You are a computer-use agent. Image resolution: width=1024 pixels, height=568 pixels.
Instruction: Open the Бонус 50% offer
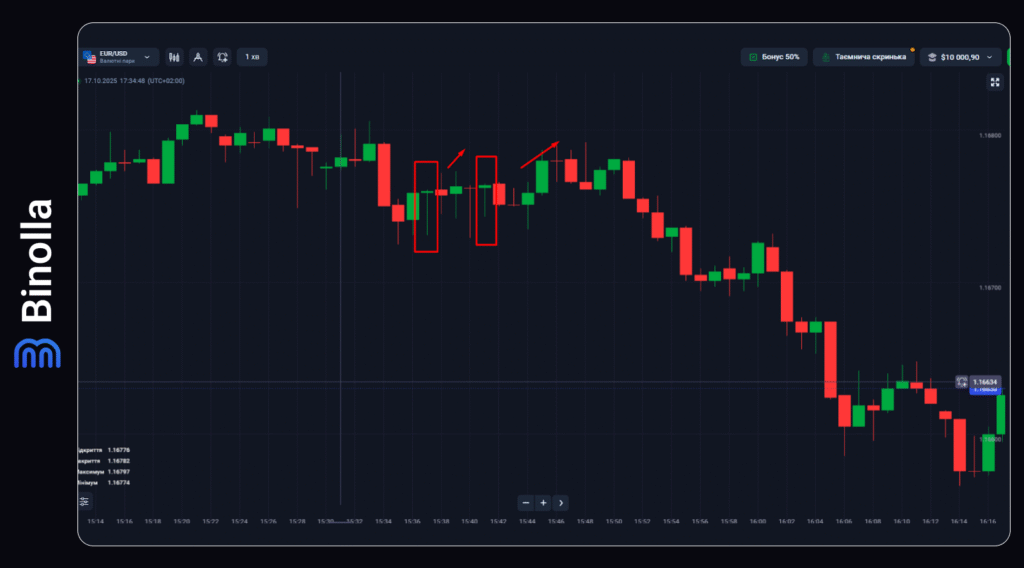click(x=773, y=57)
